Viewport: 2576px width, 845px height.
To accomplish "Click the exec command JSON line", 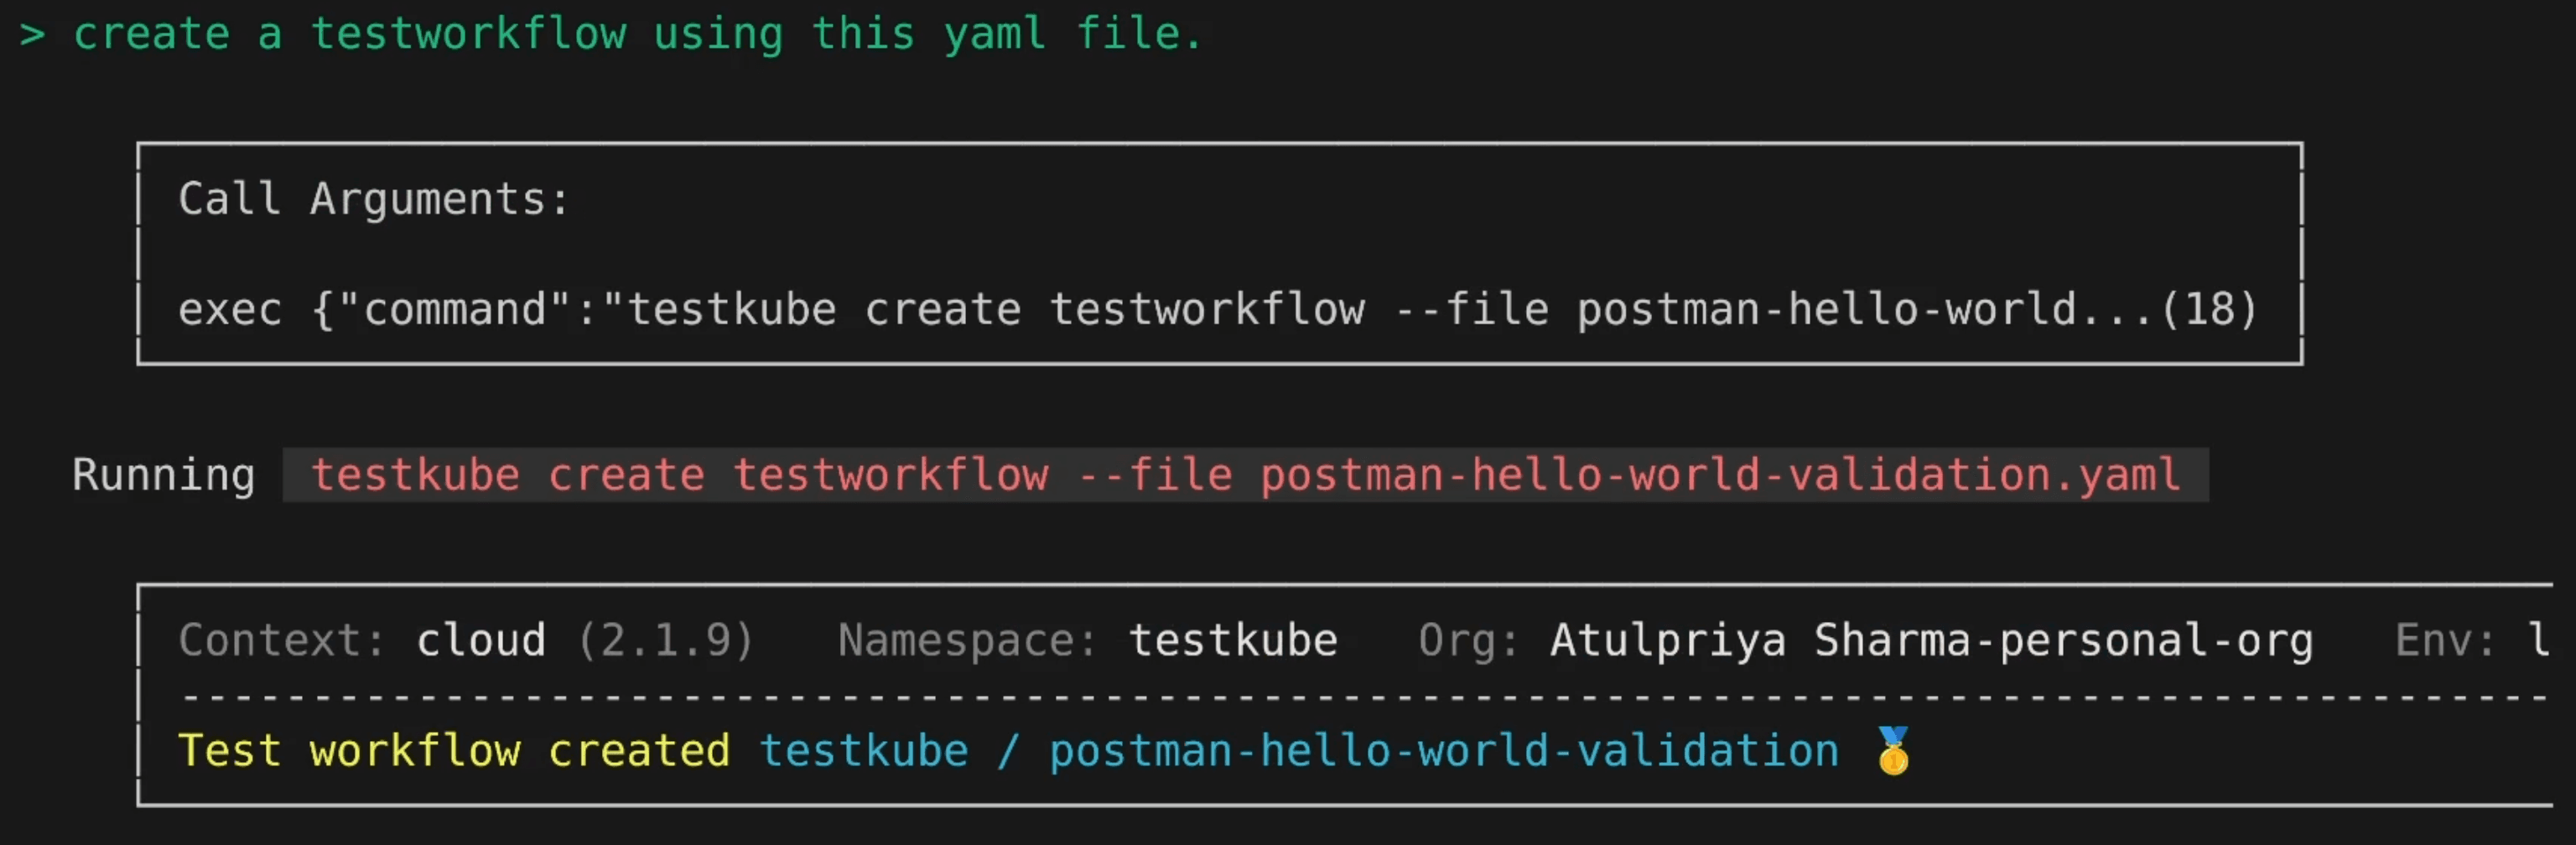I will click(x=1218, y=310).
